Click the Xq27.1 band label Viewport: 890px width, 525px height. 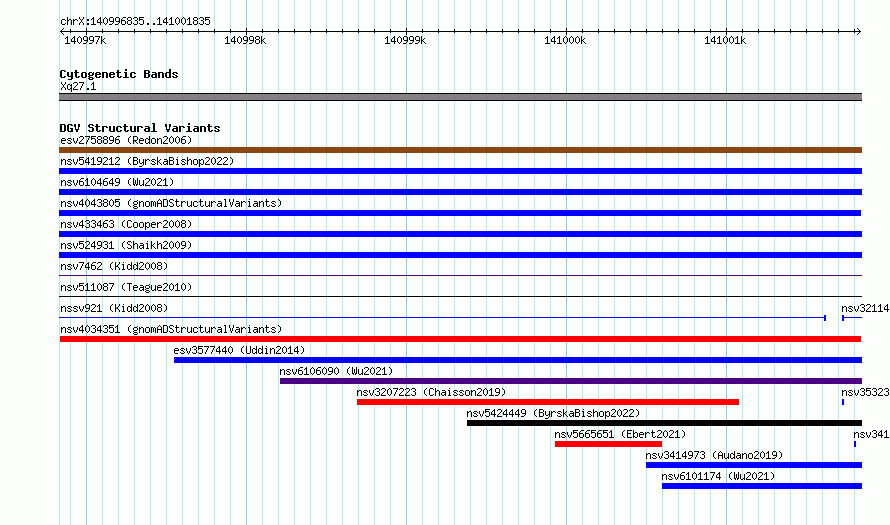click(78, 86)
